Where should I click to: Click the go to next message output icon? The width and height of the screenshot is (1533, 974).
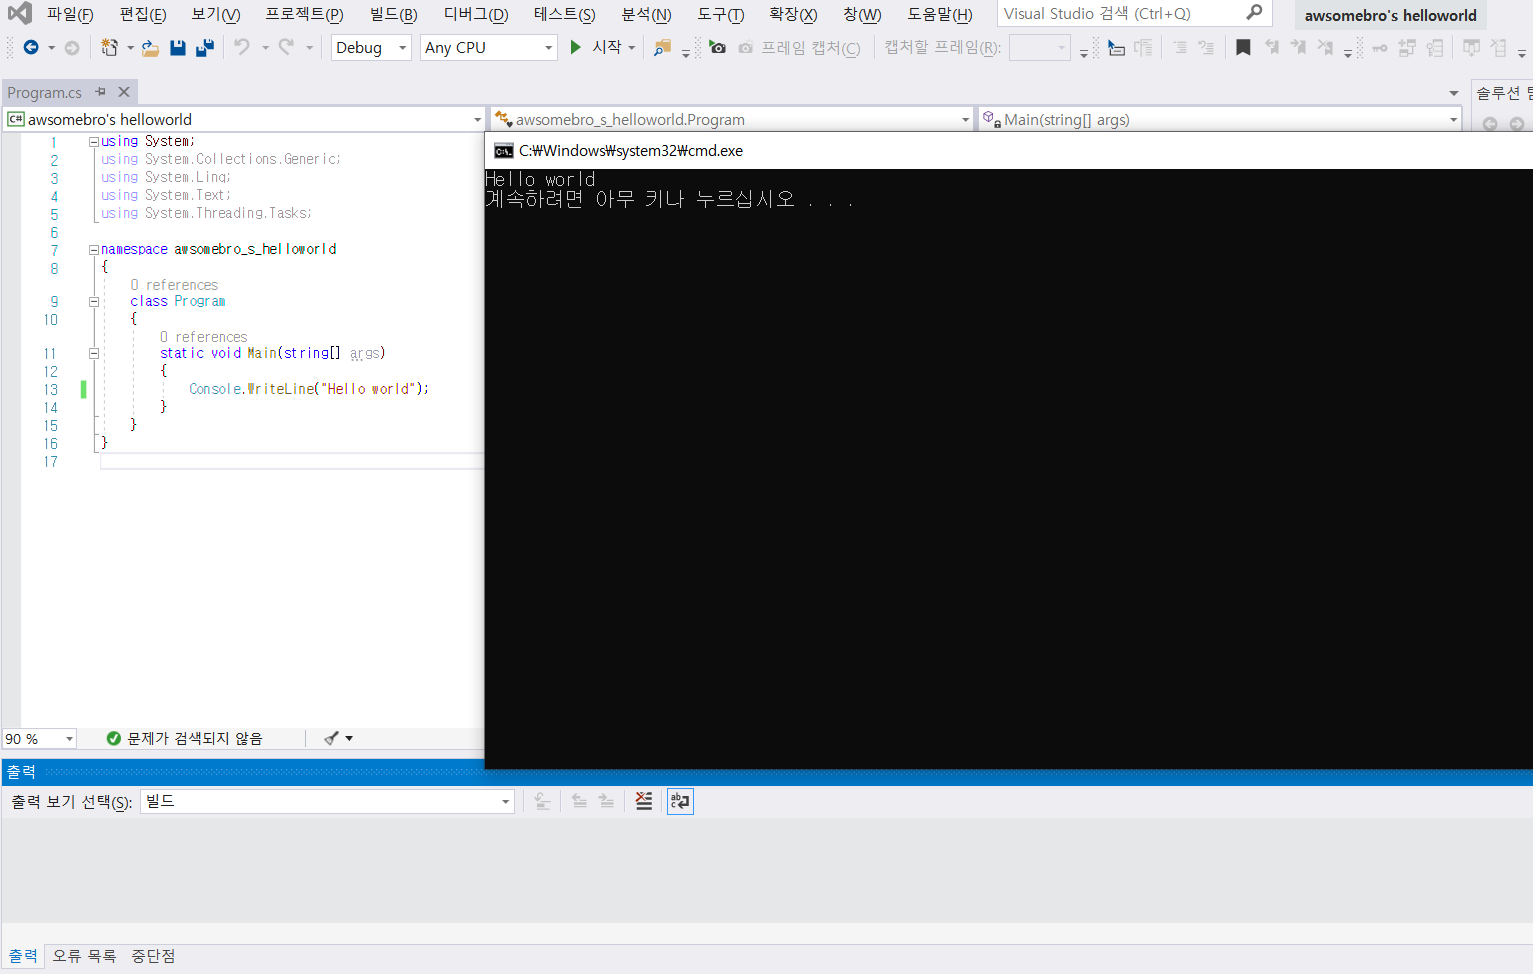(606, 801)
